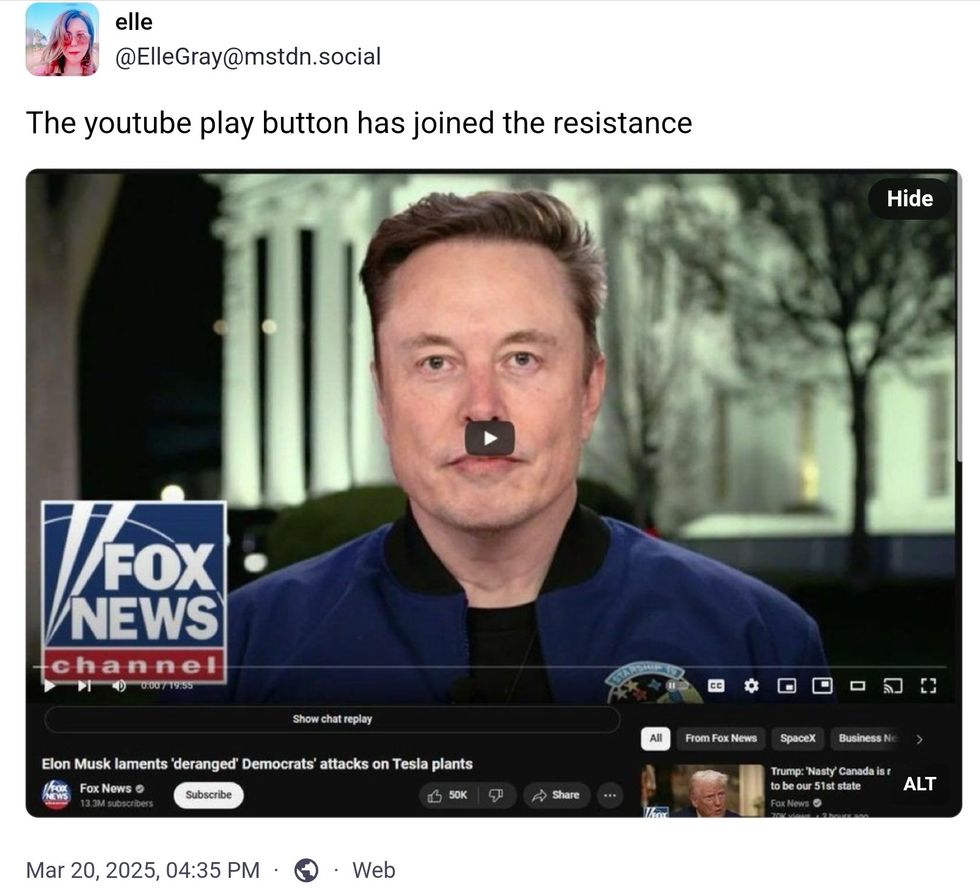Click the central YouTube play button overlay
This screenshot has width=980, height=892.
[x=489, y=438]
